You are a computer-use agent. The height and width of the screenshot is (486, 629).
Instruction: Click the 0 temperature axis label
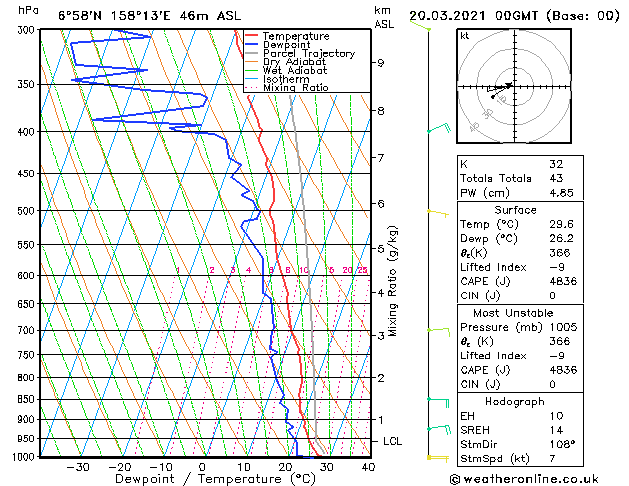pyautogui.click(x=203, y=467)
